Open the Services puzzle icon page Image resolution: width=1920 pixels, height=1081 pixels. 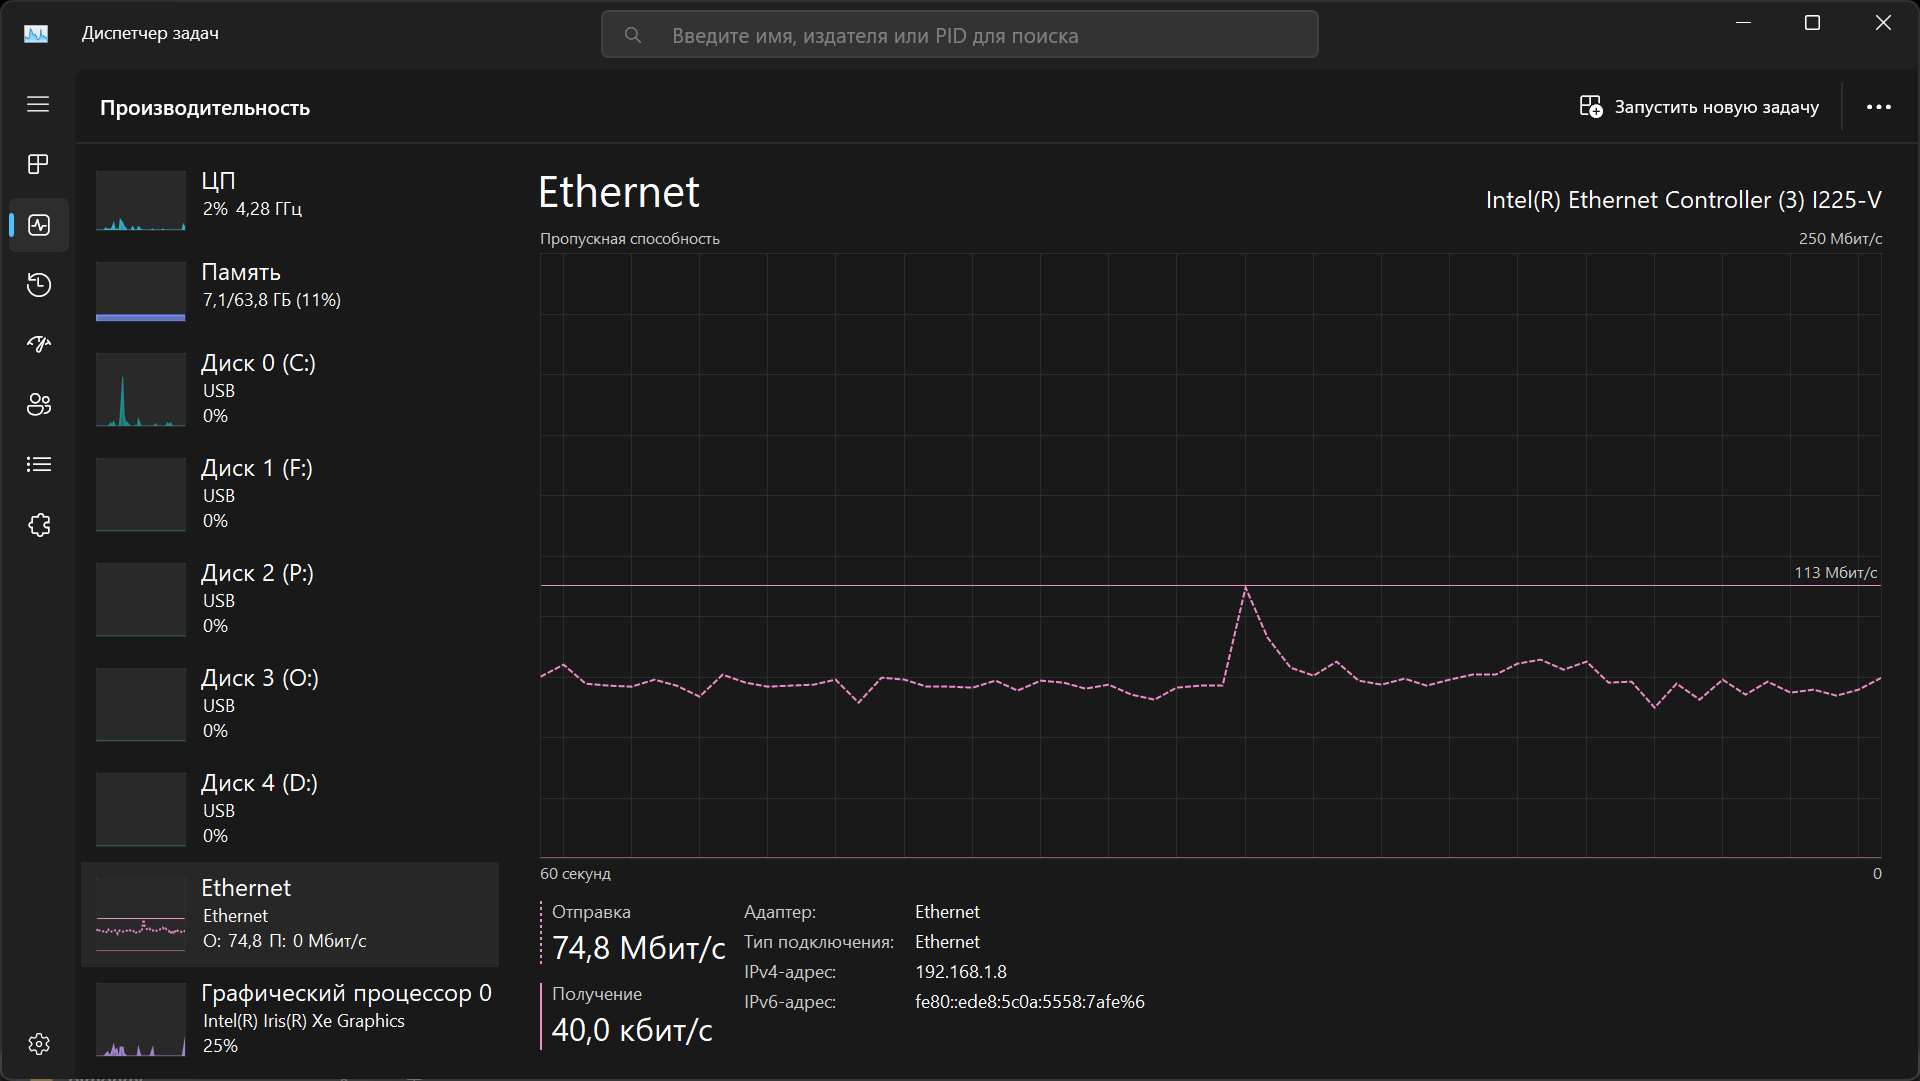pos(38,525)
